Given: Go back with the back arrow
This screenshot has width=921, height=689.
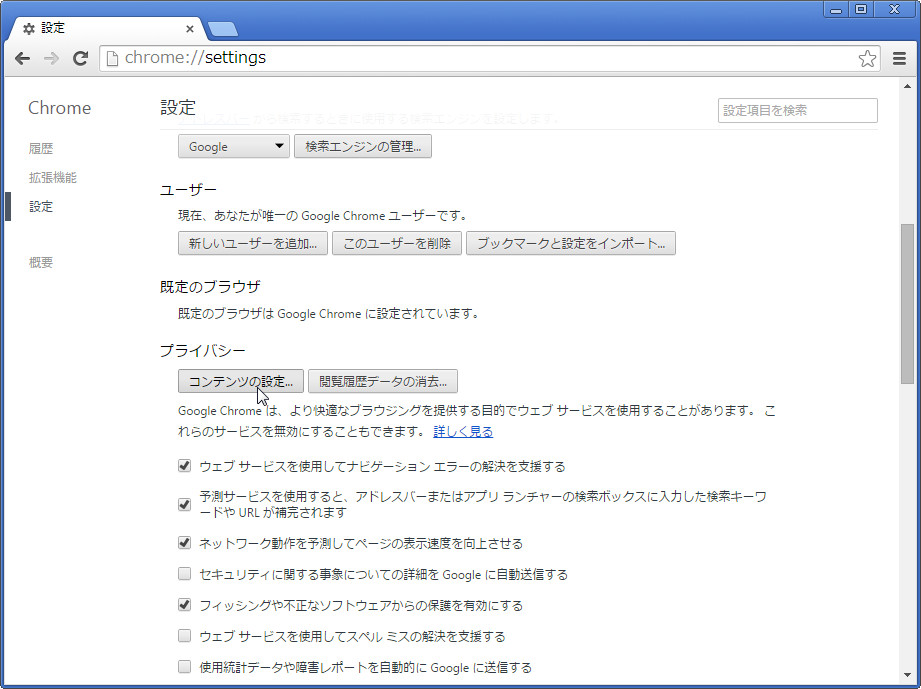Looking at the screenshot, I should point(22,58).
